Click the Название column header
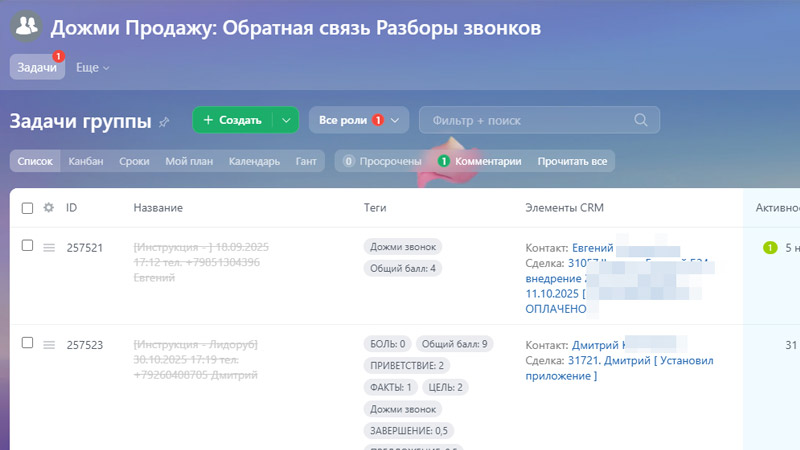This screenshot has height=450, width=800. pos(158,208)
